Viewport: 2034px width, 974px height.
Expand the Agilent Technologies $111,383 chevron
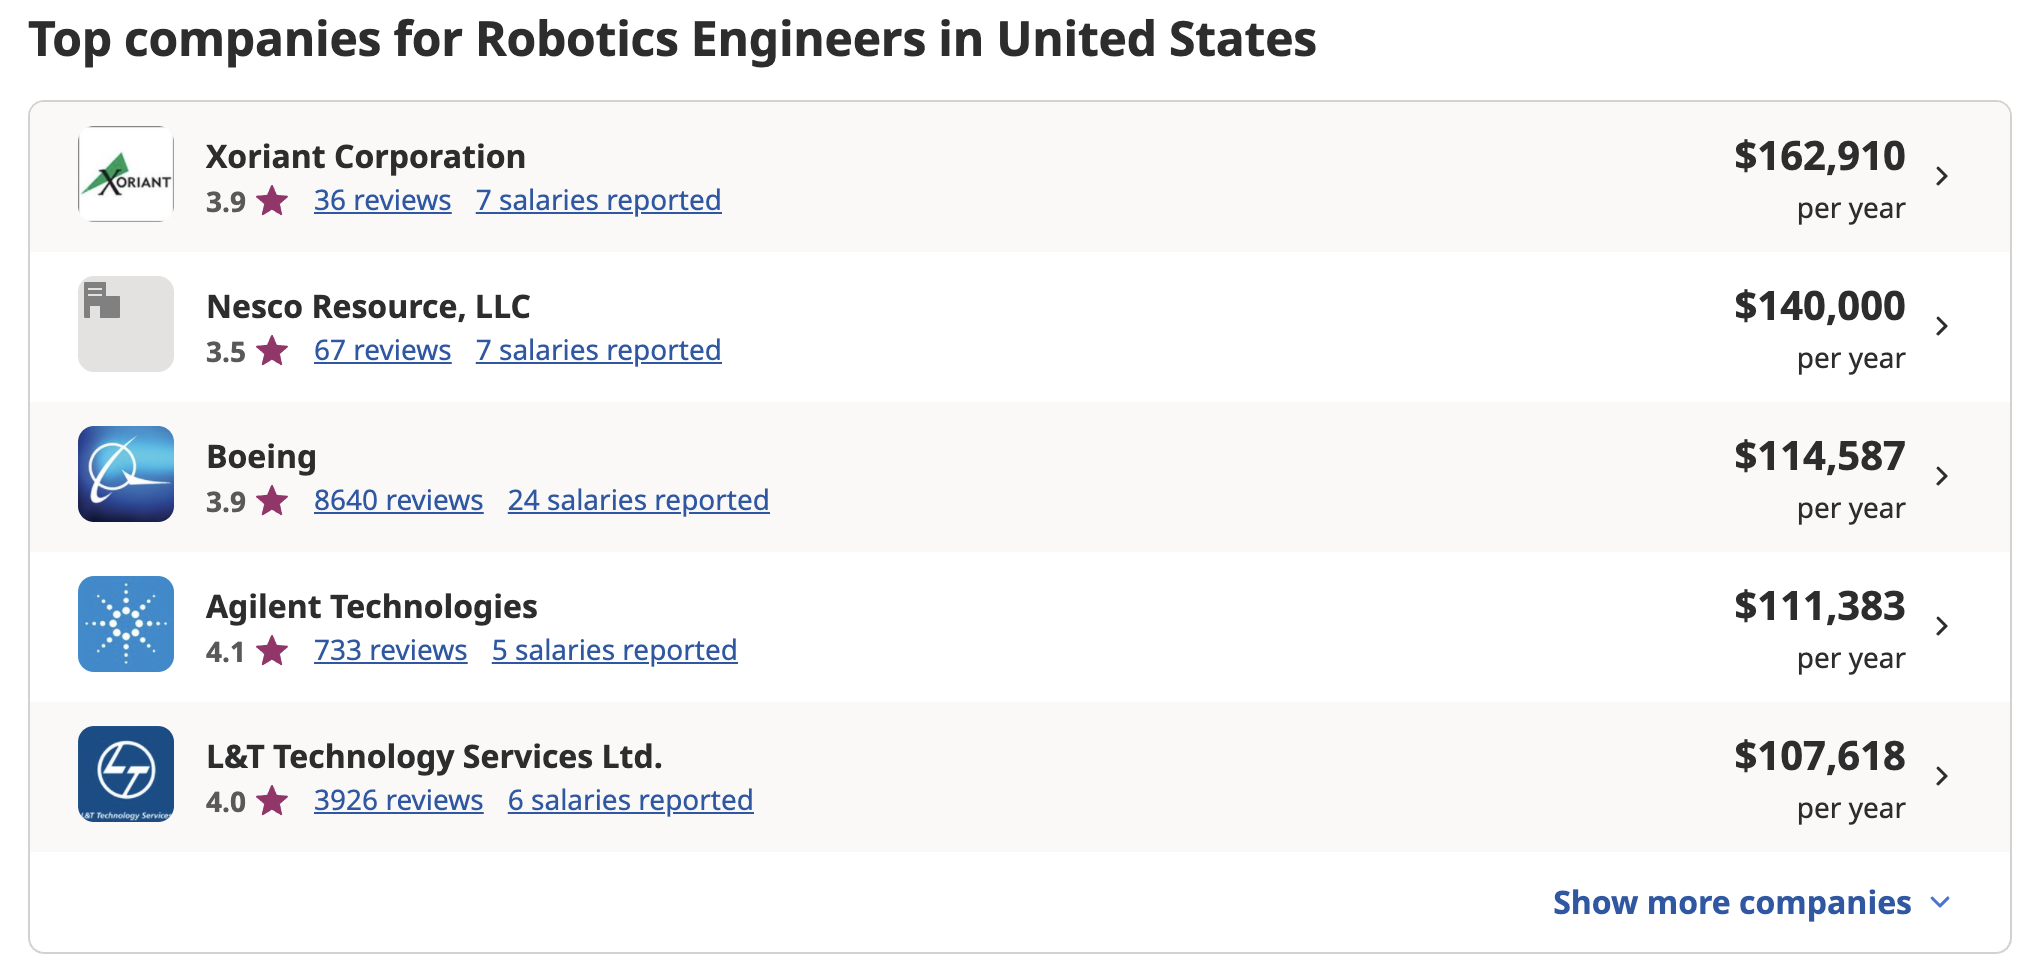pos(1942,626)
